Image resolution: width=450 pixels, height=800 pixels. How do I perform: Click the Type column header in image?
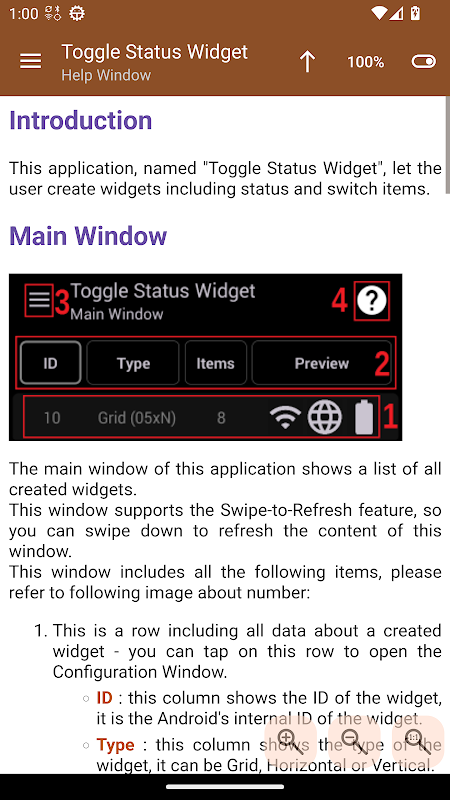(x=133, y=363)
